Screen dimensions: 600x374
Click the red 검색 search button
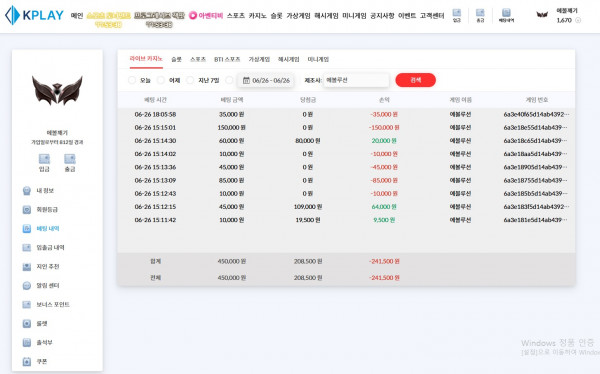tap(416, 80)
